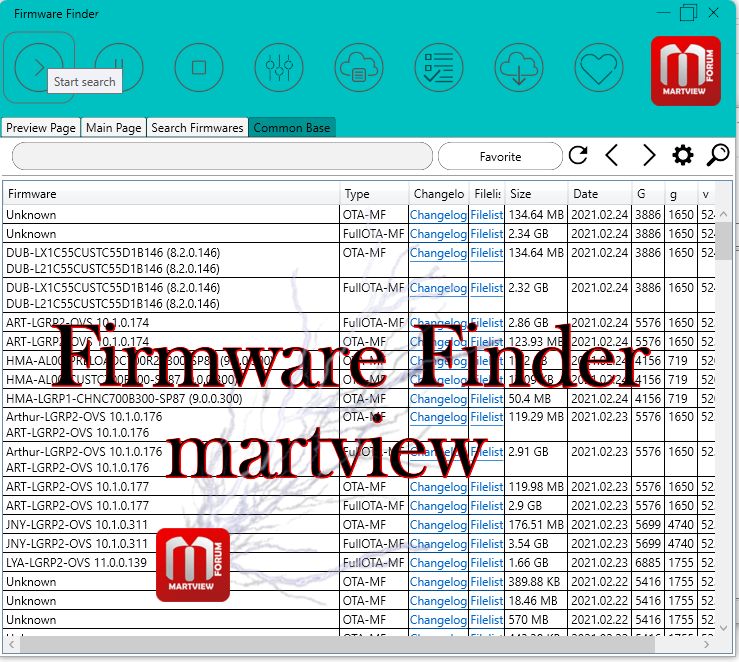Image resolution: width=739 pixels, height=662 pixels.
Task: Open Filelist for JNY-LGRP2-OVS 10.1.0.311 OTA-MF
Action: tap(487, 524)
